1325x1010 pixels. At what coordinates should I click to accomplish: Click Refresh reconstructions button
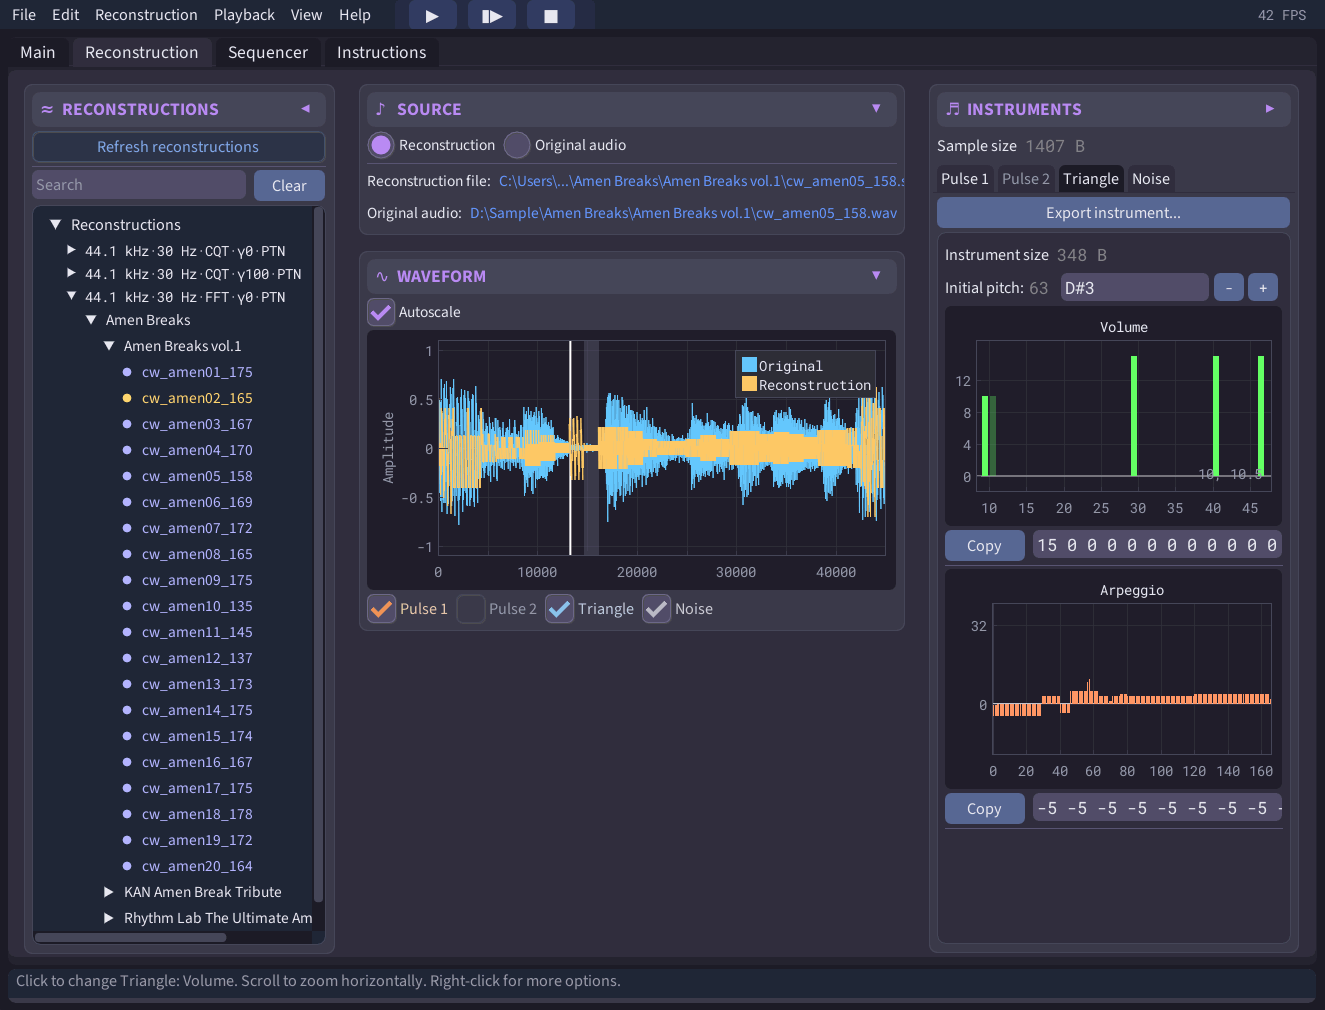pos(178,147)
